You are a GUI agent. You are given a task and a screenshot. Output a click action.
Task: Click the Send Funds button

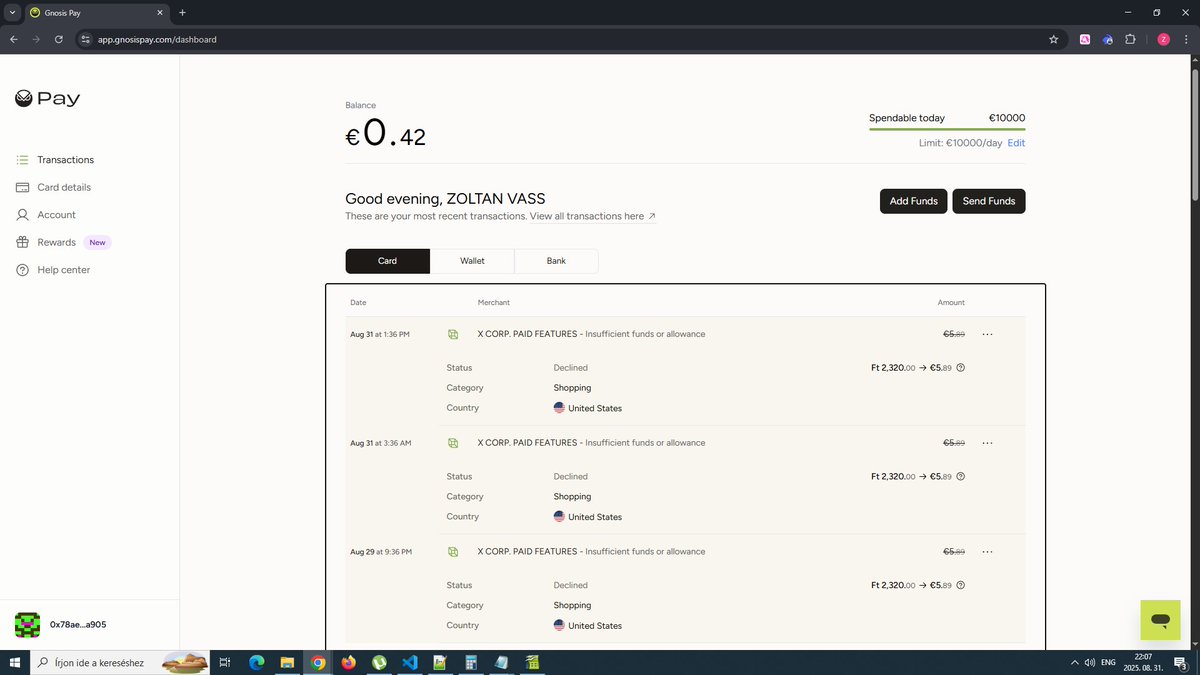tap(988, 201)
